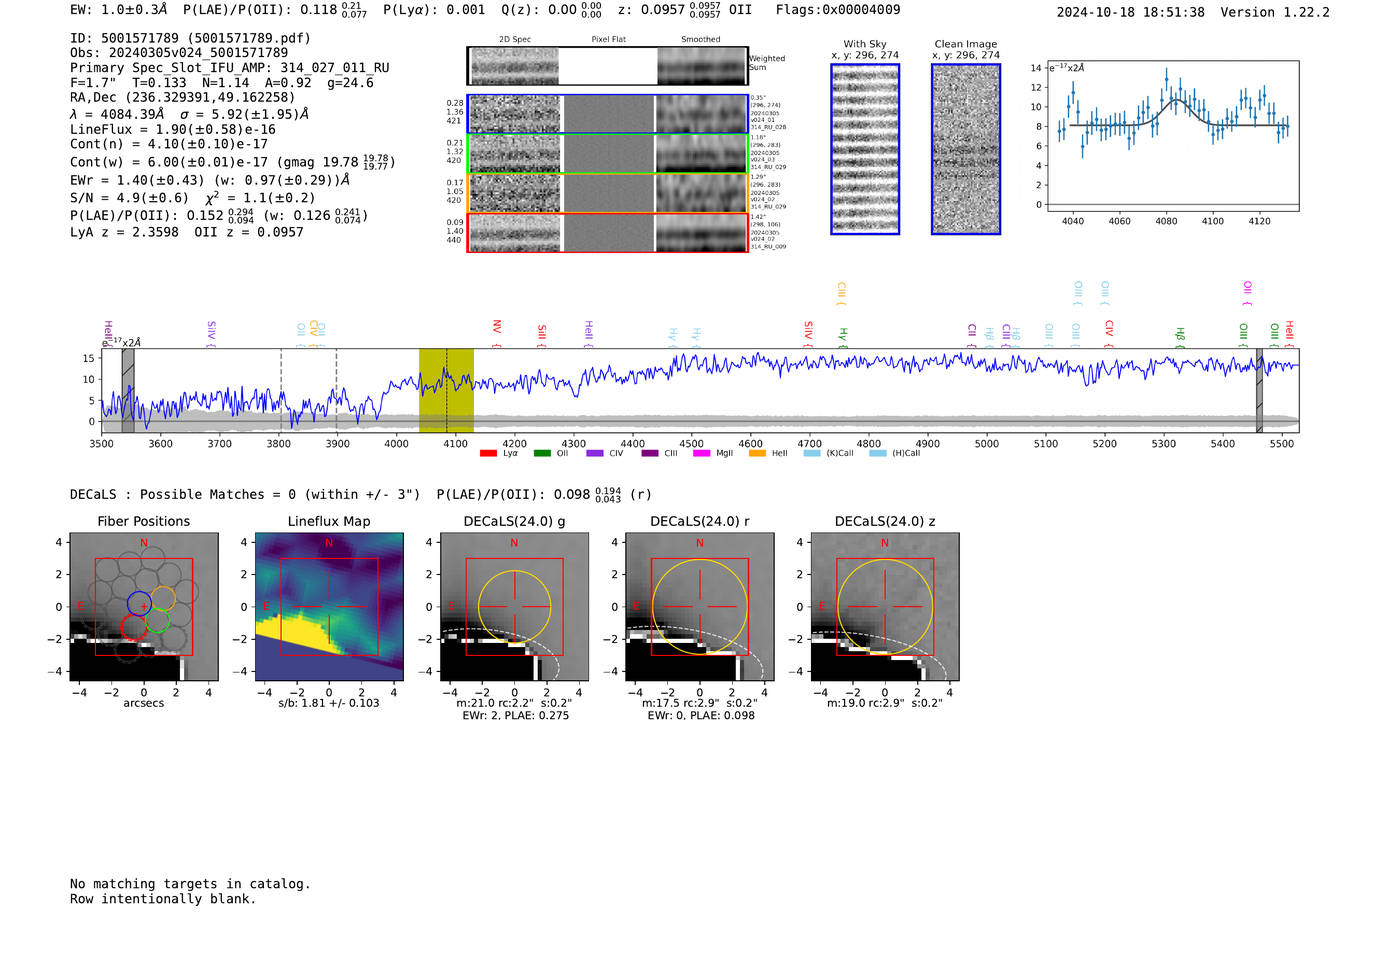Image resolution: width=1400 pixels, height=953 pixels.
Task: Click the yellow highlighted band in the spectrum
Action: click(x=446, y=390)
